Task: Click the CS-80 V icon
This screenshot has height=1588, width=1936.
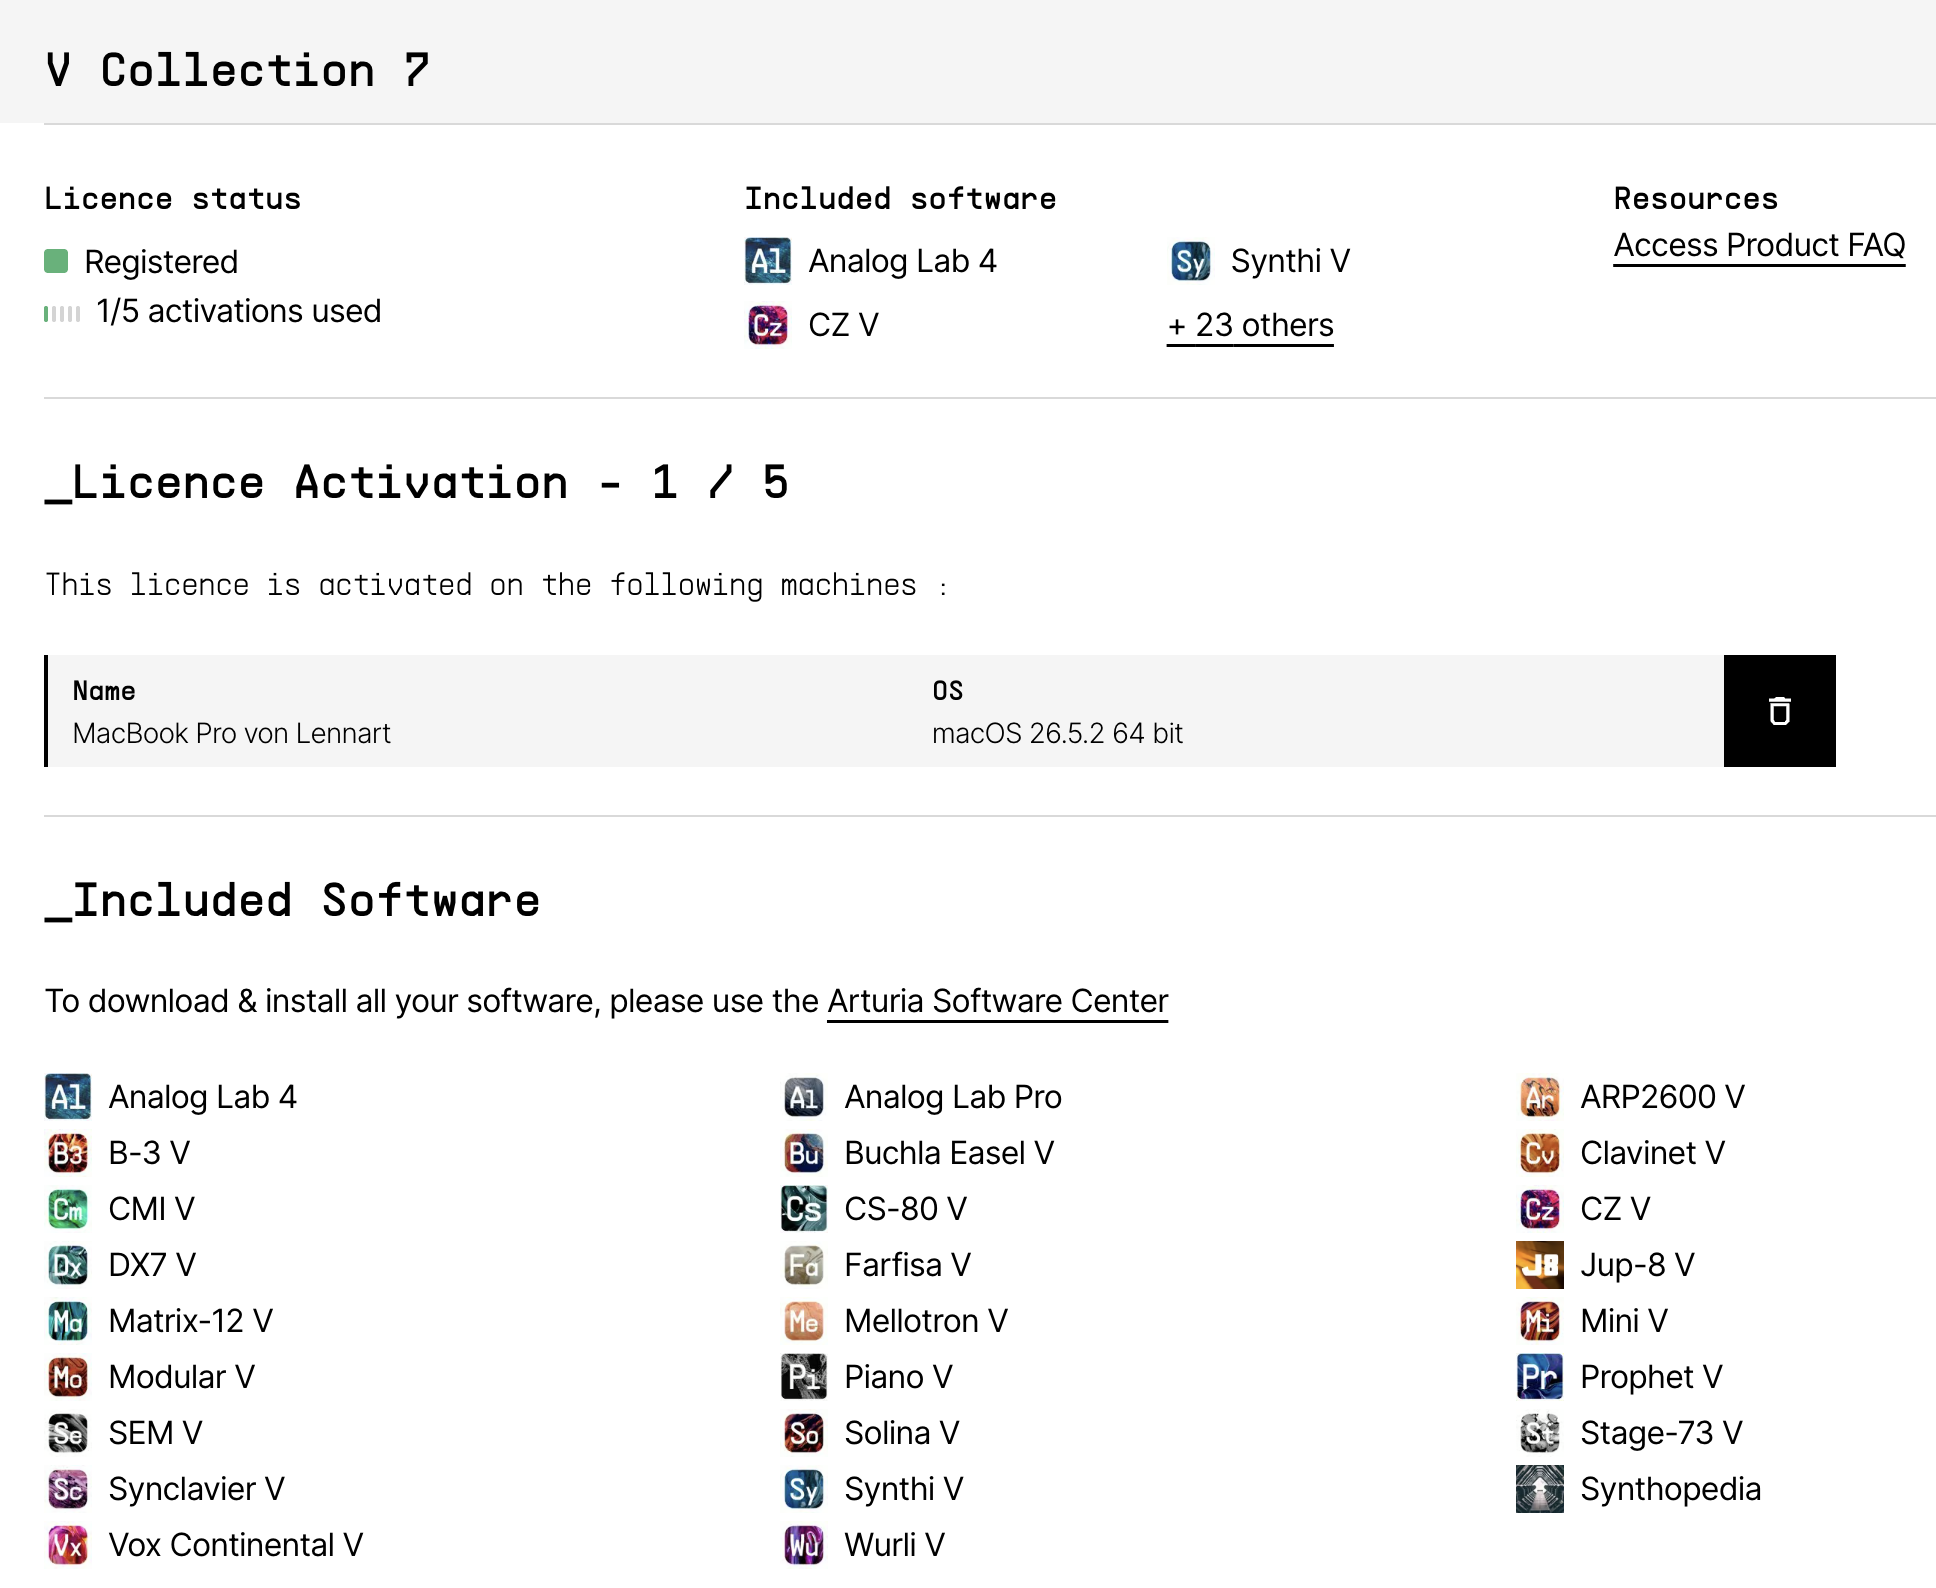Action: (804, 1209)
